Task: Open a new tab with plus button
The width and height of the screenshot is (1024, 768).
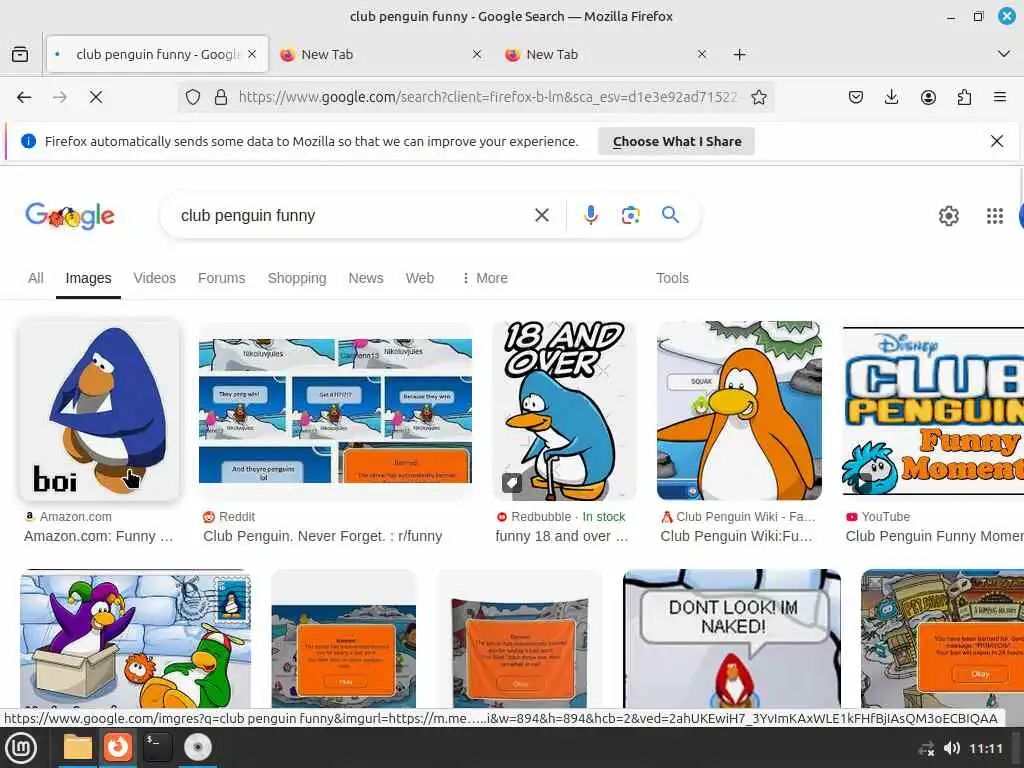Action: pyautogui.click(x=739, y=55)
